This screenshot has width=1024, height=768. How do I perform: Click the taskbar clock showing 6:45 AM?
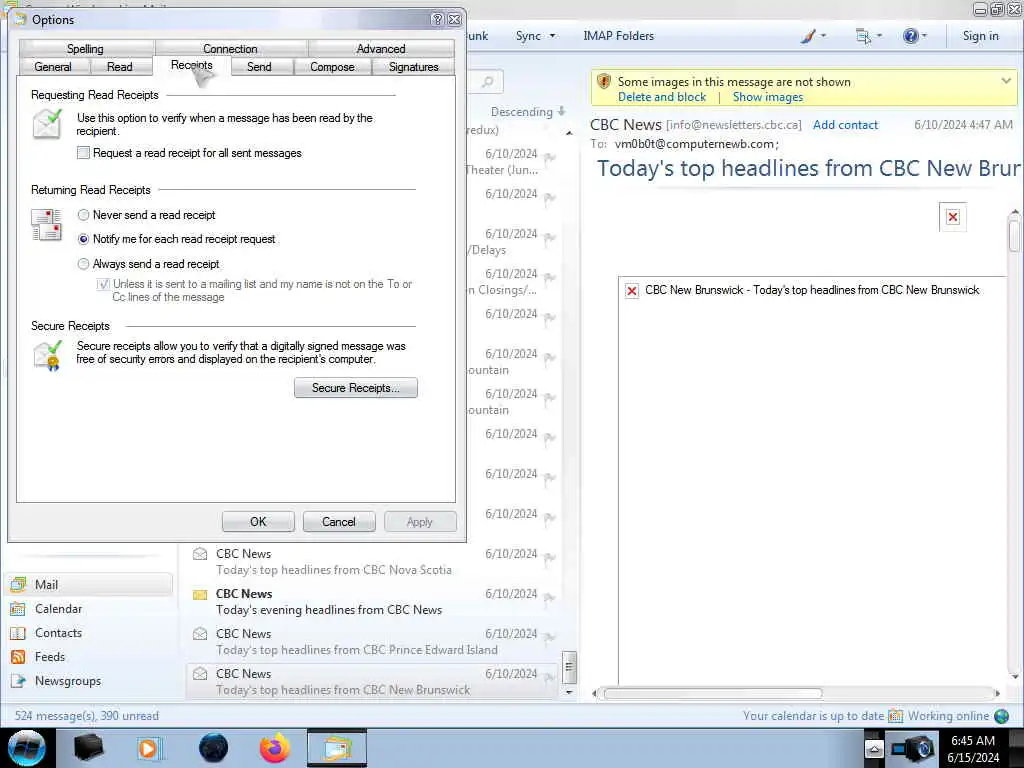[x=973, y=748]
